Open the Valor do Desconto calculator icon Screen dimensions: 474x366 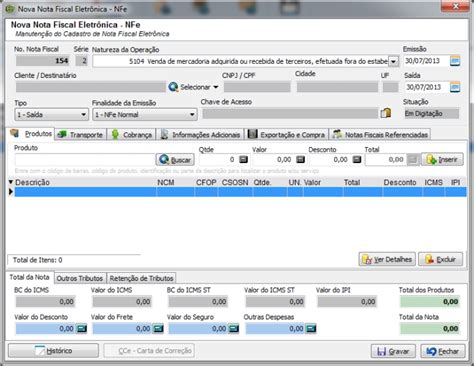tap(81, 329)
